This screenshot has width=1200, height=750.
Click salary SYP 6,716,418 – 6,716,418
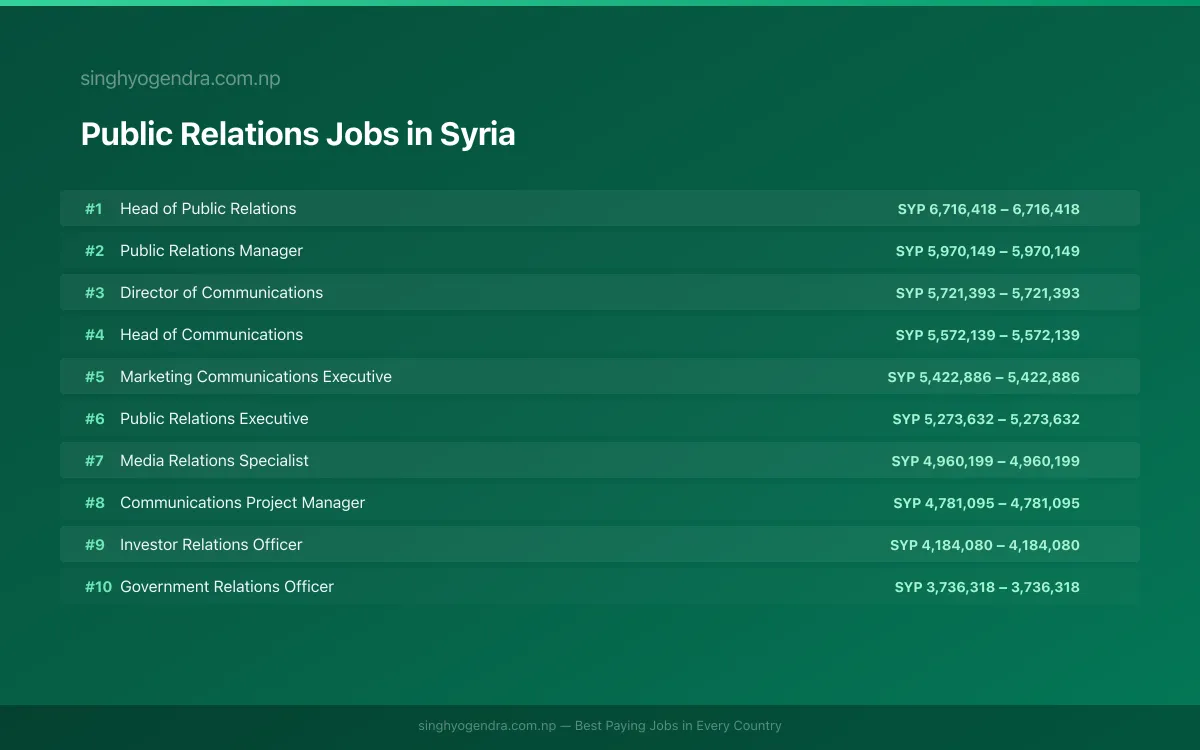pos(989,209)
